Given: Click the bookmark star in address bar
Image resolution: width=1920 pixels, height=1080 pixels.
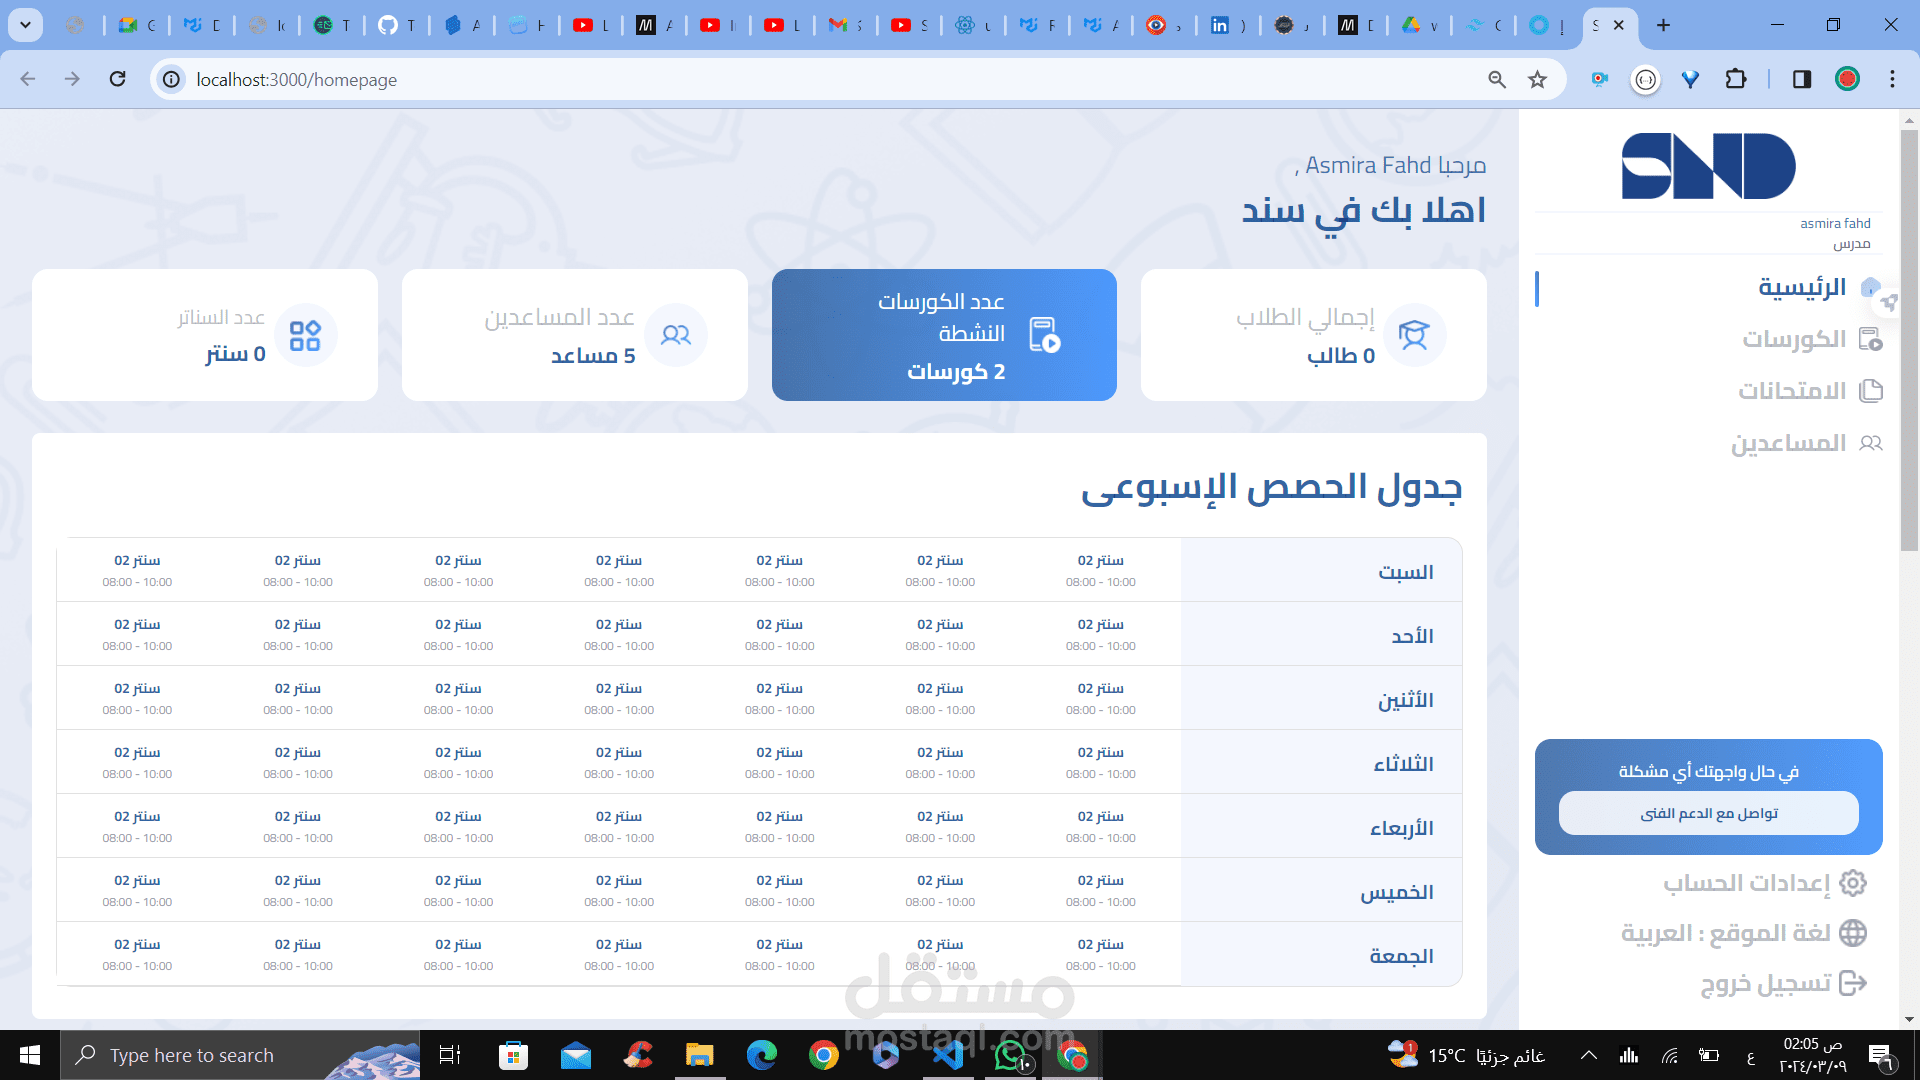Looking at the screenshot, I should 1537,79.
